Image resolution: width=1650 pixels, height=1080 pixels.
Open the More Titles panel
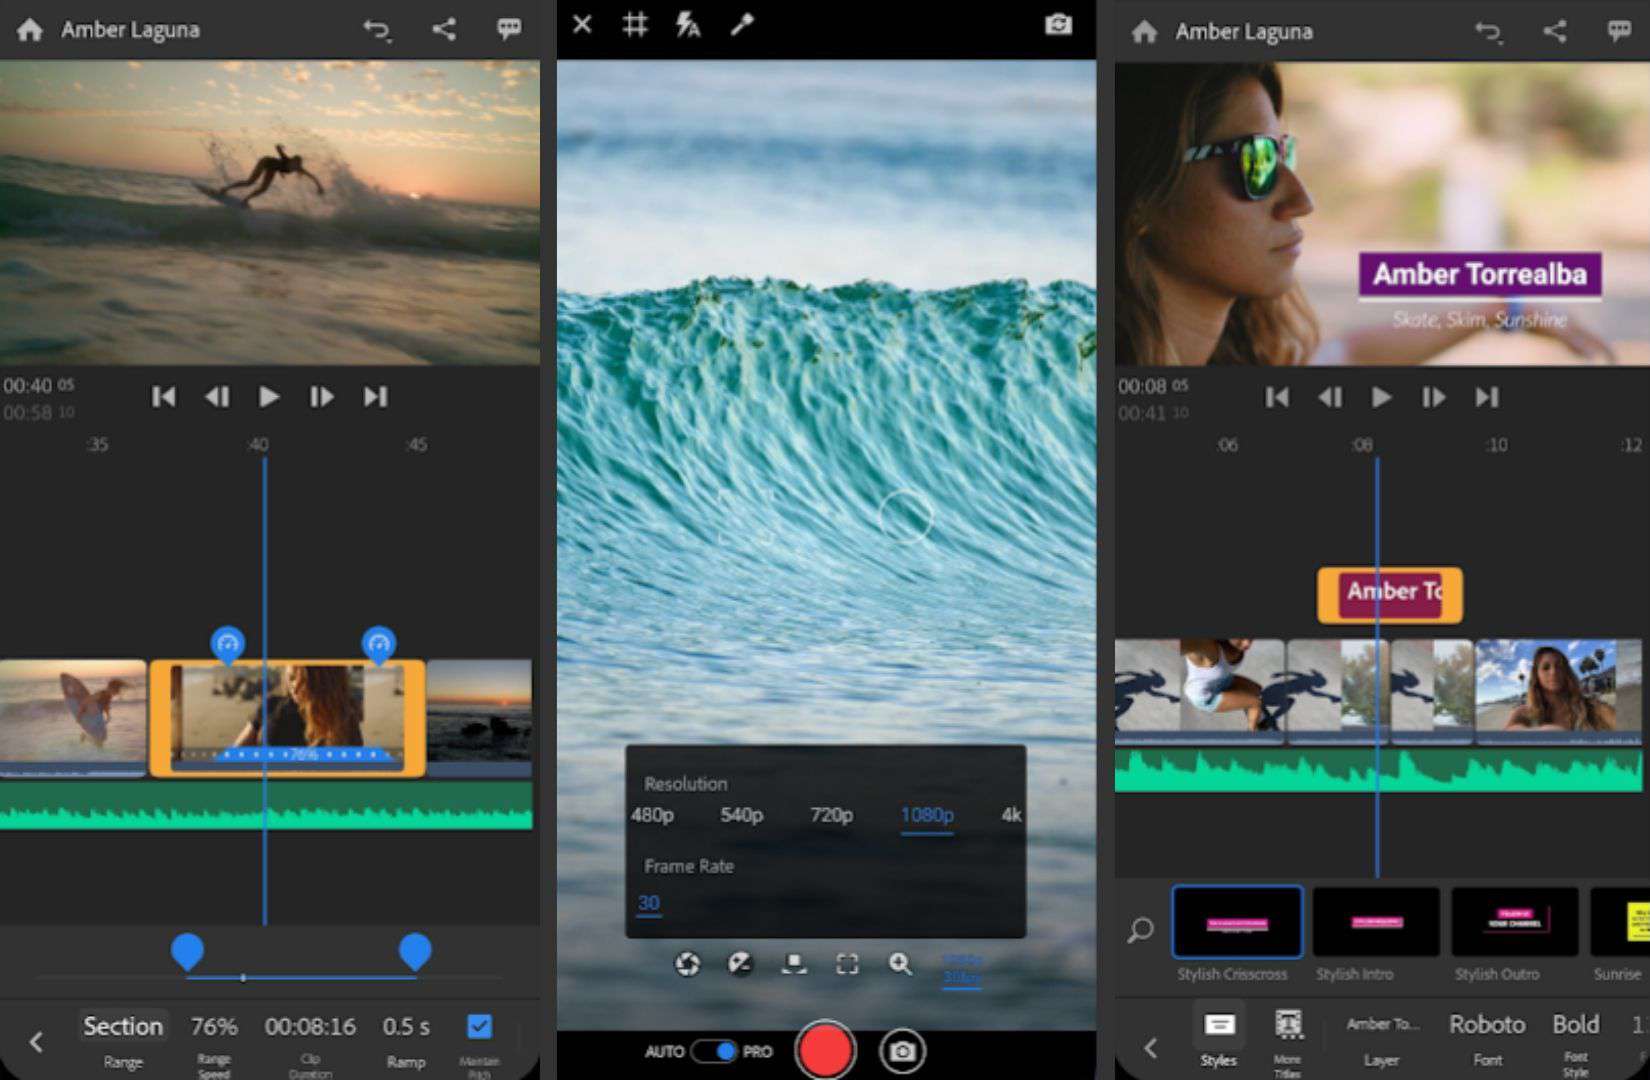click(1289, 1024)
